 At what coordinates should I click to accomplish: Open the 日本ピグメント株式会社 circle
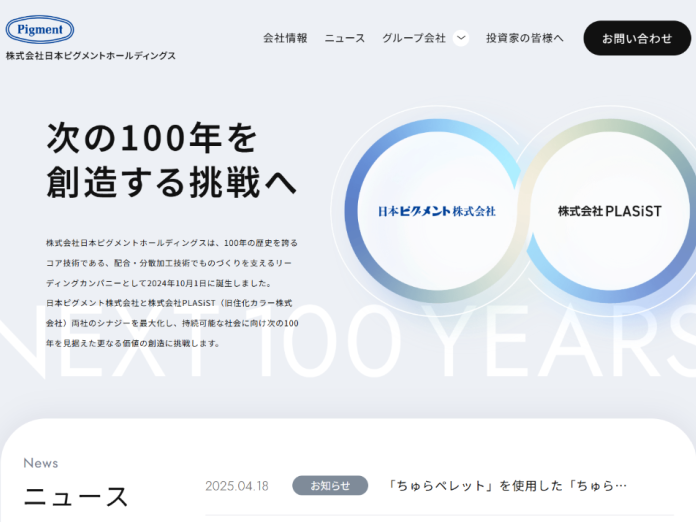437,211
